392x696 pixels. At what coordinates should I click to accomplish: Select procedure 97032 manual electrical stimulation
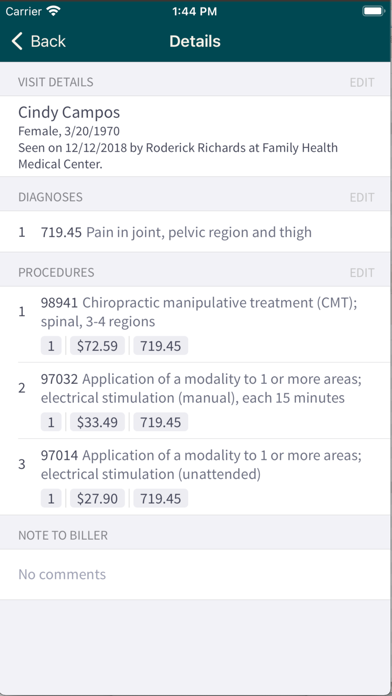click(196, 401)
